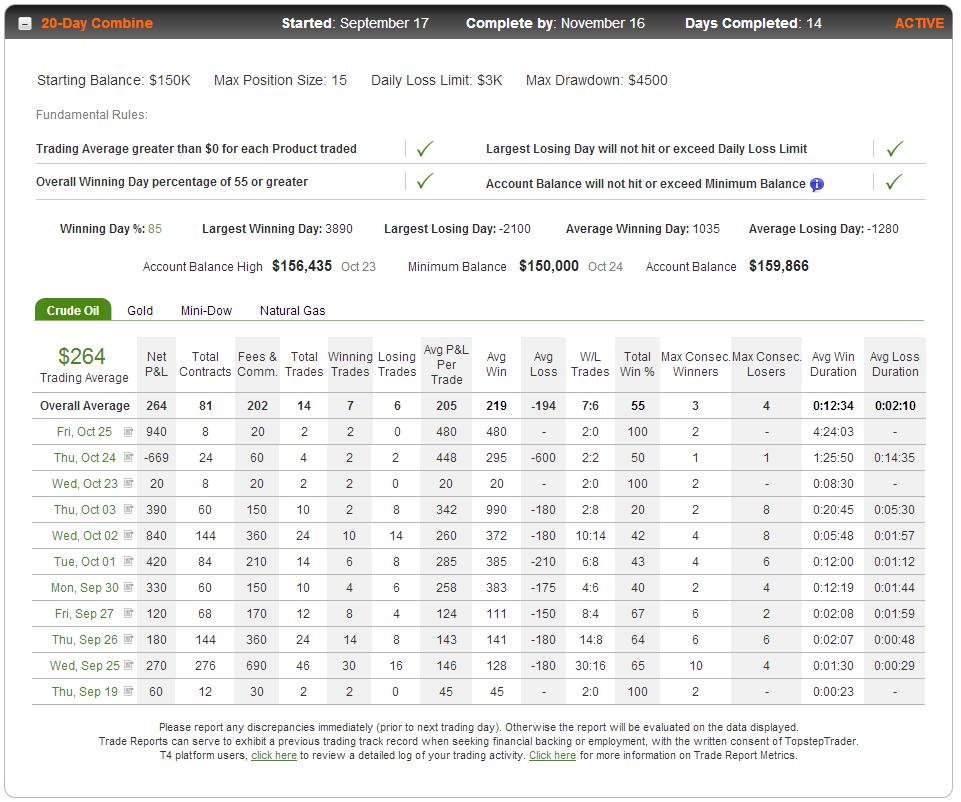The image size is (961, 802).
Task: Click the Overall Average row label
Action: click(85, 406)
